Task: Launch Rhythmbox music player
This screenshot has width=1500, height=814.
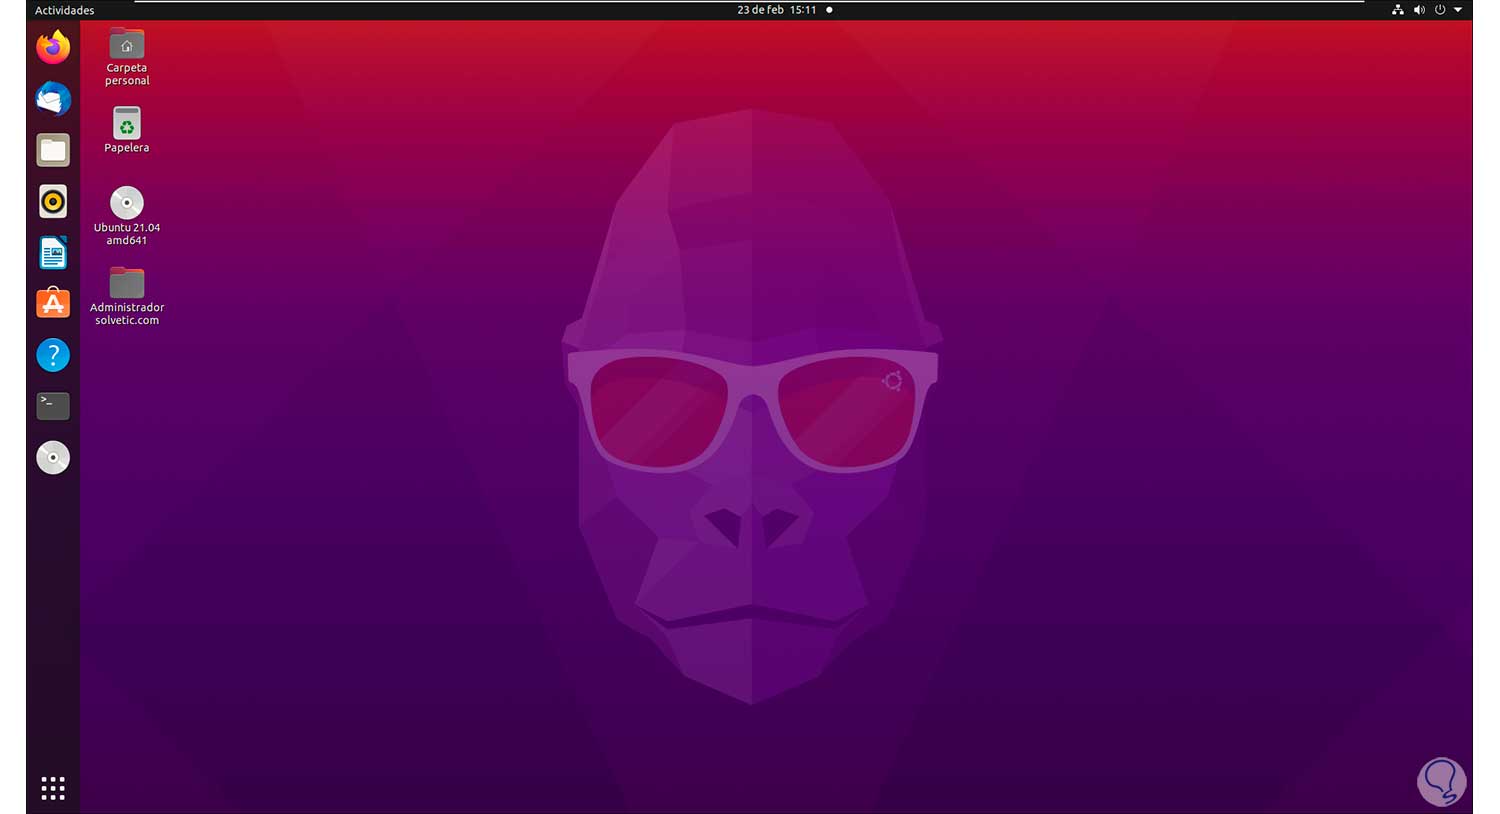Action: tap(53, 201)
